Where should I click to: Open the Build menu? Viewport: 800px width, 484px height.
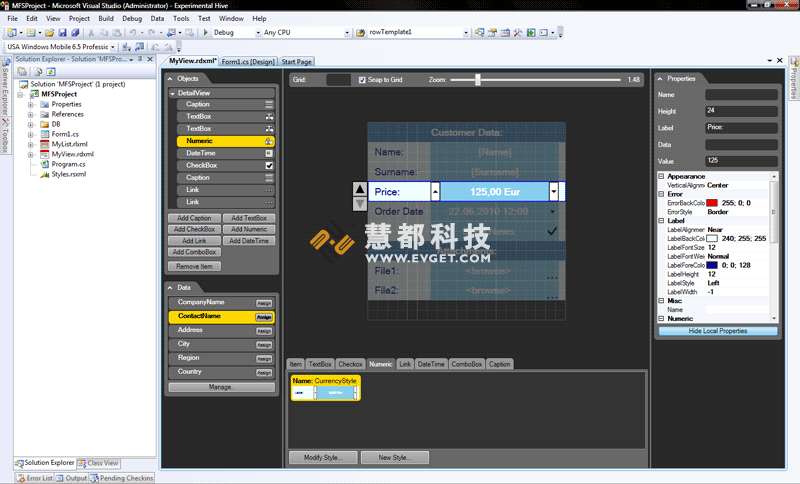coord(105,18)
